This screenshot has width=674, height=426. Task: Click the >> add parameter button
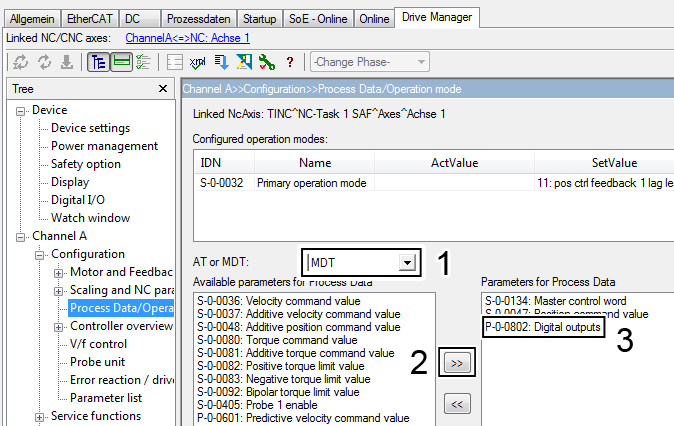click(457, 363)
